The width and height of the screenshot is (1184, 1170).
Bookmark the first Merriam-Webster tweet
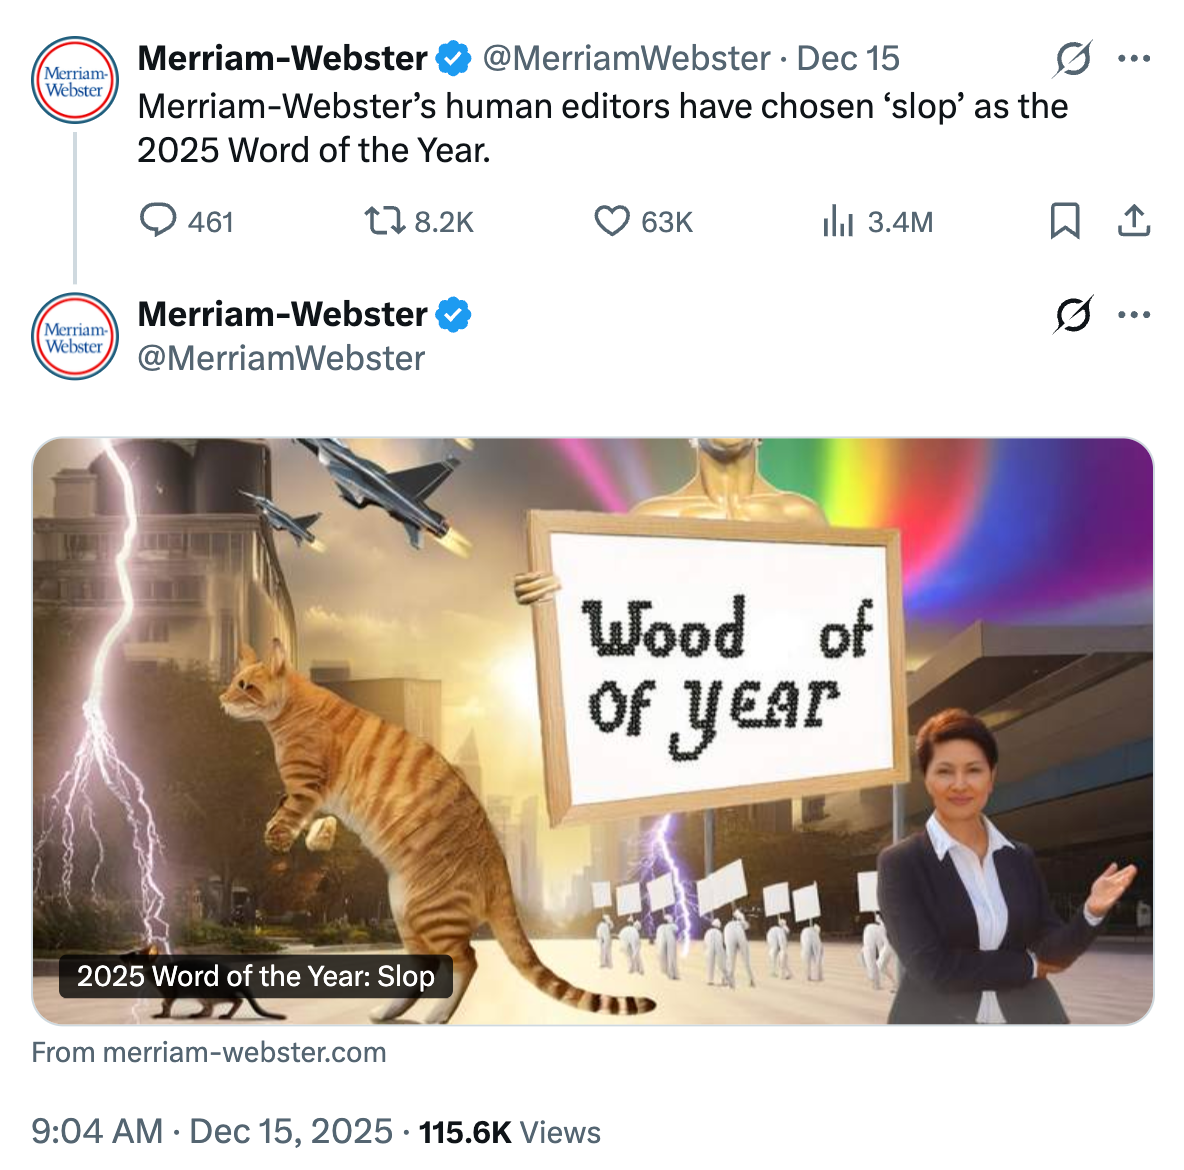(1065, 220)
